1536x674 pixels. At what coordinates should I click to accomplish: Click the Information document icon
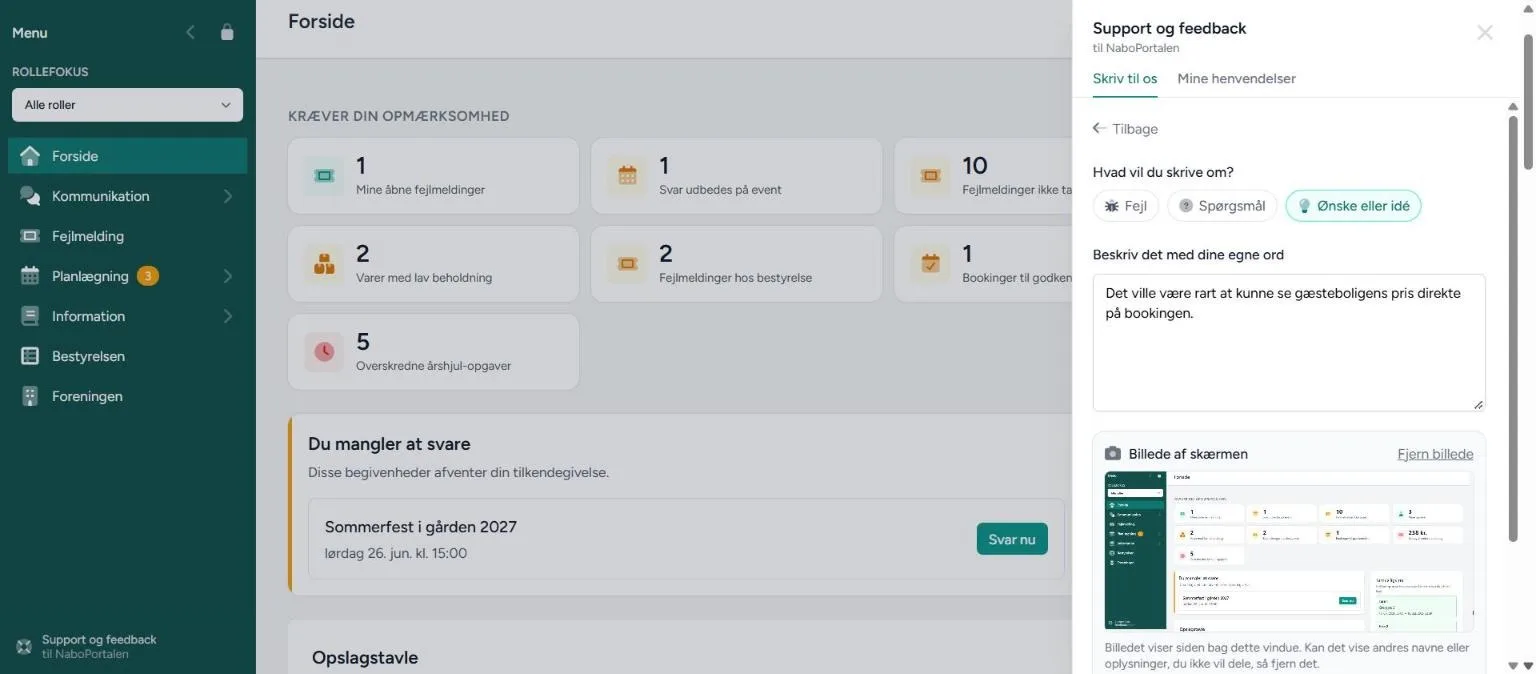point(30,316)
